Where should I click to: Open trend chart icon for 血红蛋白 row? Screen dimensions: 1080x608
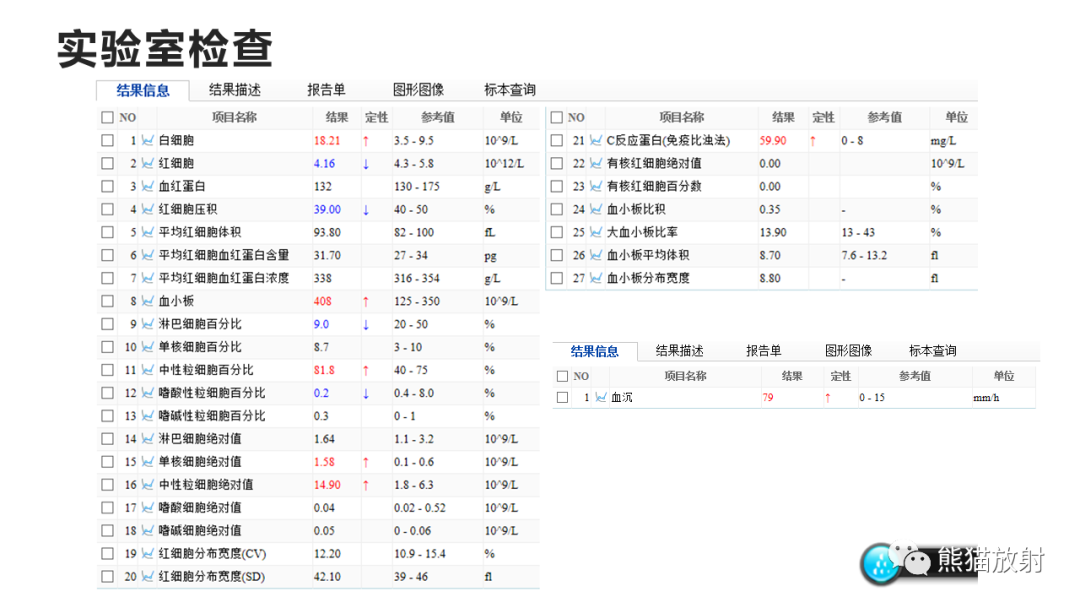pyautogui.click(x=147, y=187)
